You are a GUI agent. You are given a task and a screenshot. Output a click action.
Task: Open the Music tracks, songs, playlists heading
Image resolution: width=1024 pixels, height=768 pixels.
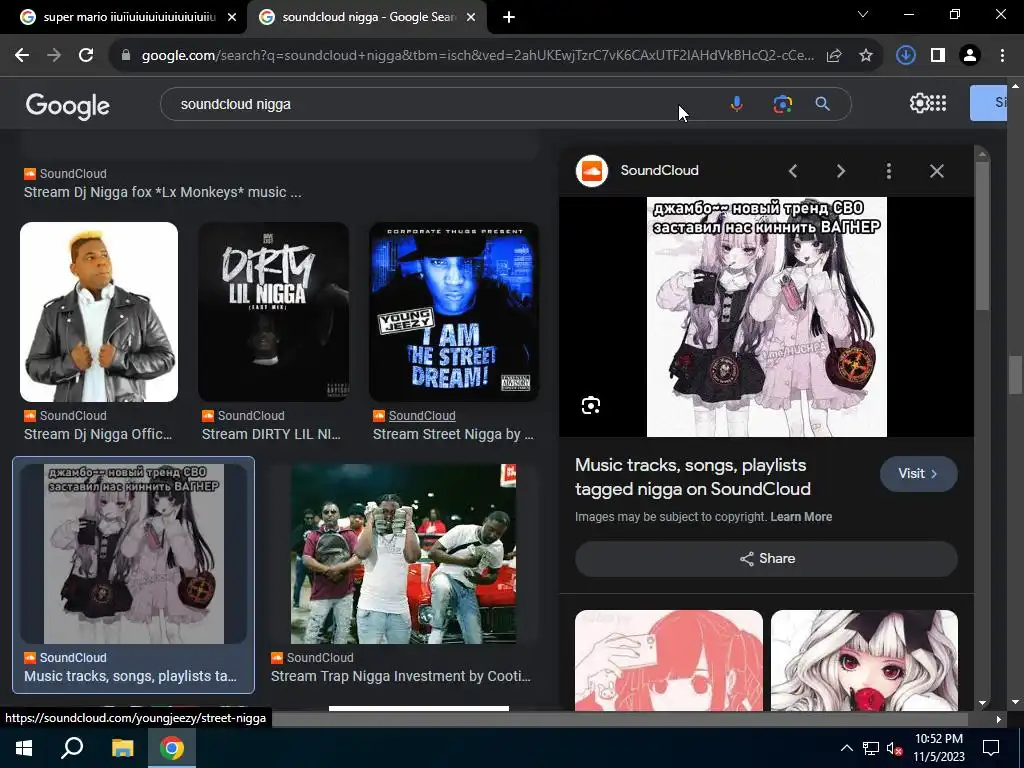(692, 477)
